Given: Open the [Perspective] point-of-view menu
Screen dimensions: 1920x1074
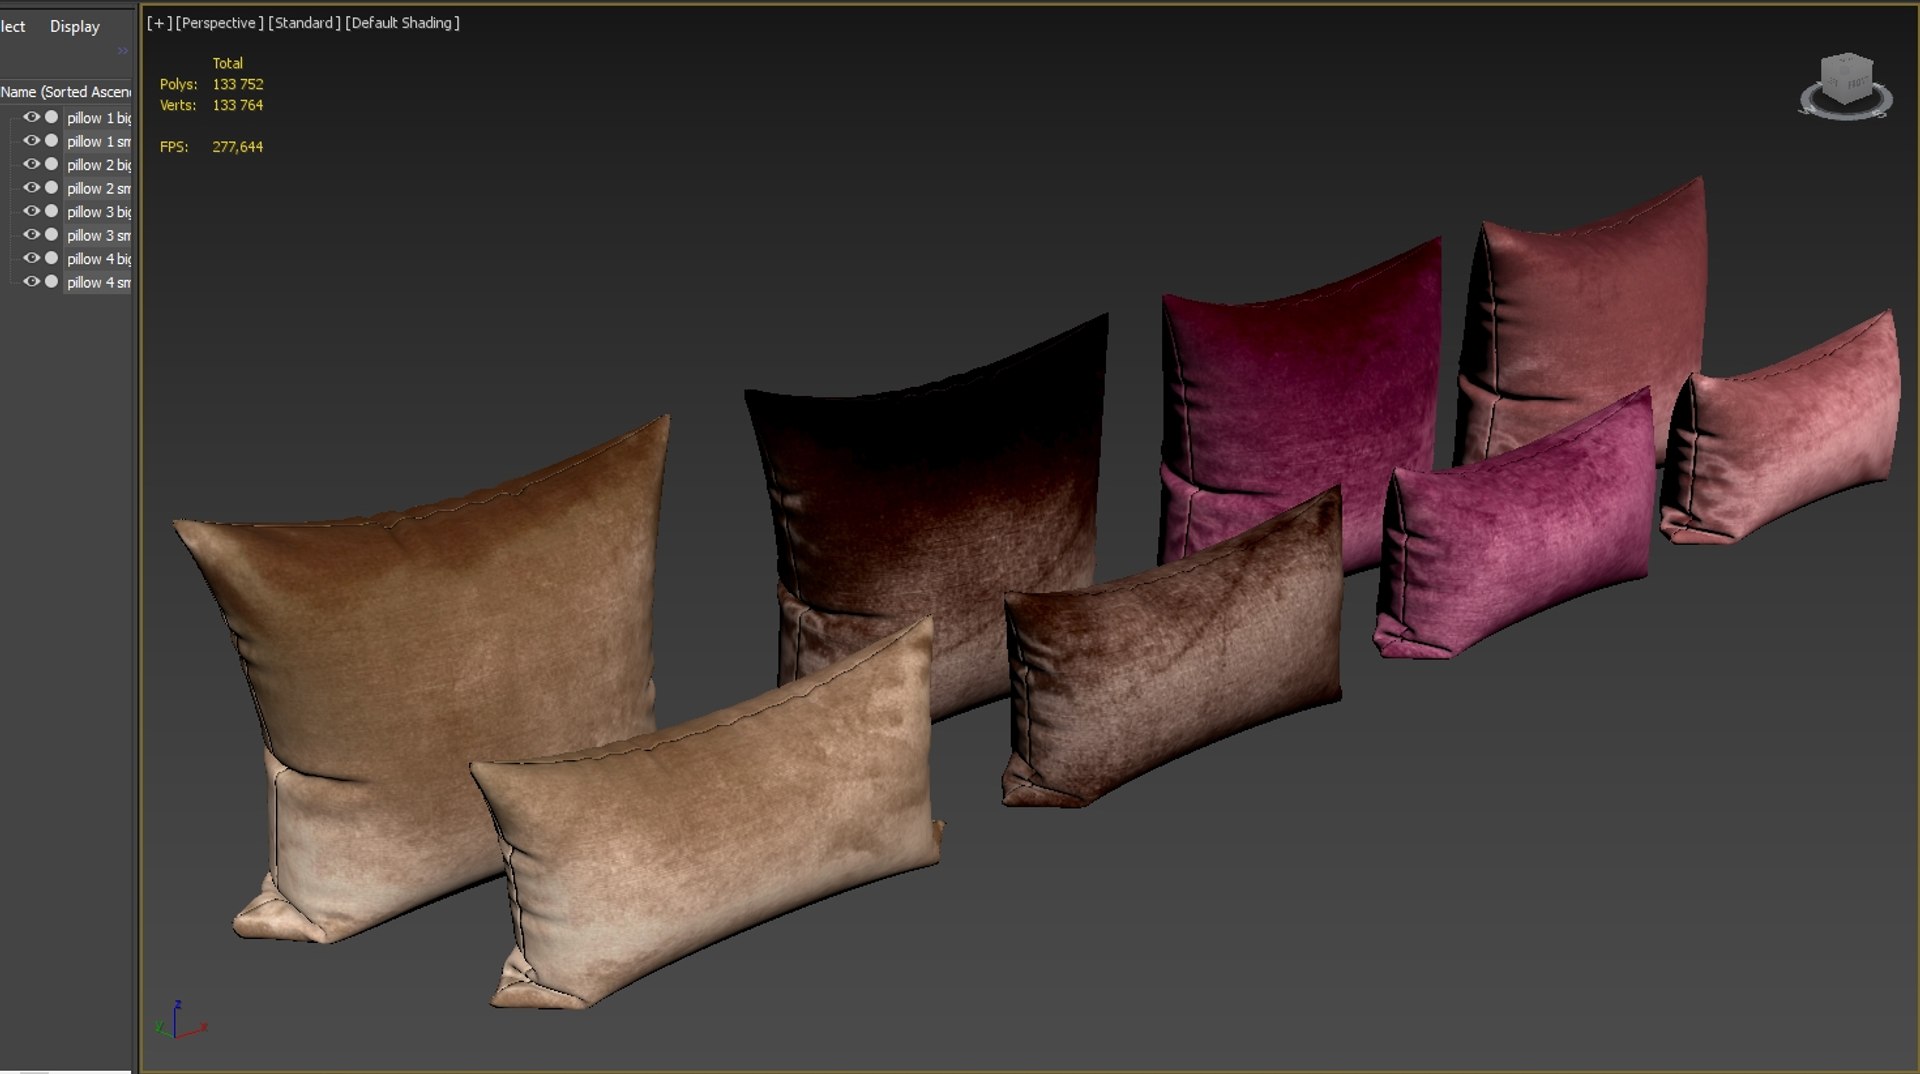Looking at the screenshot, I should (x=219, y=23).
